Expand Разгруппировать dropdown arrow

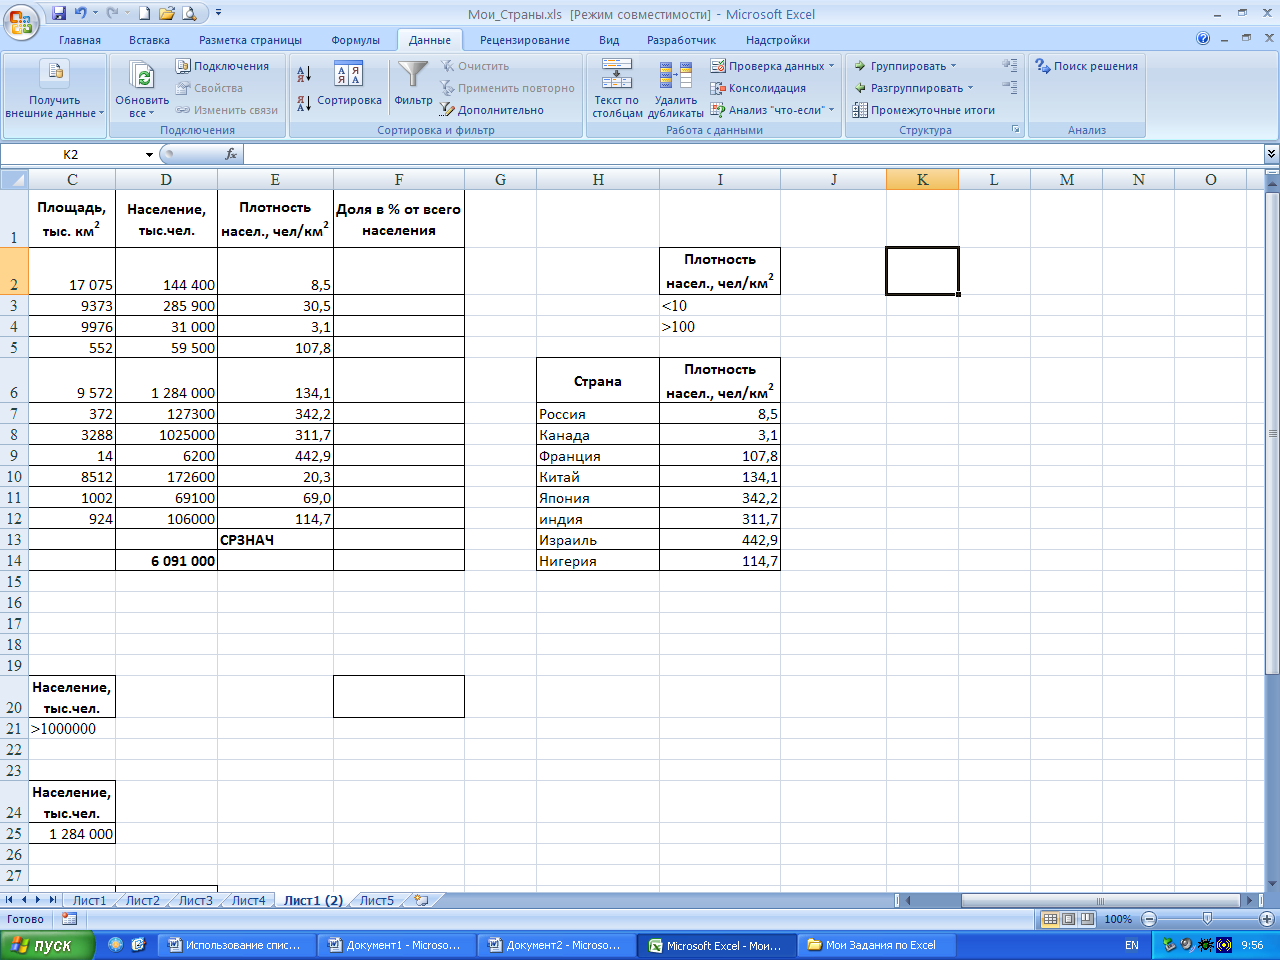click(x=970, y=88)
